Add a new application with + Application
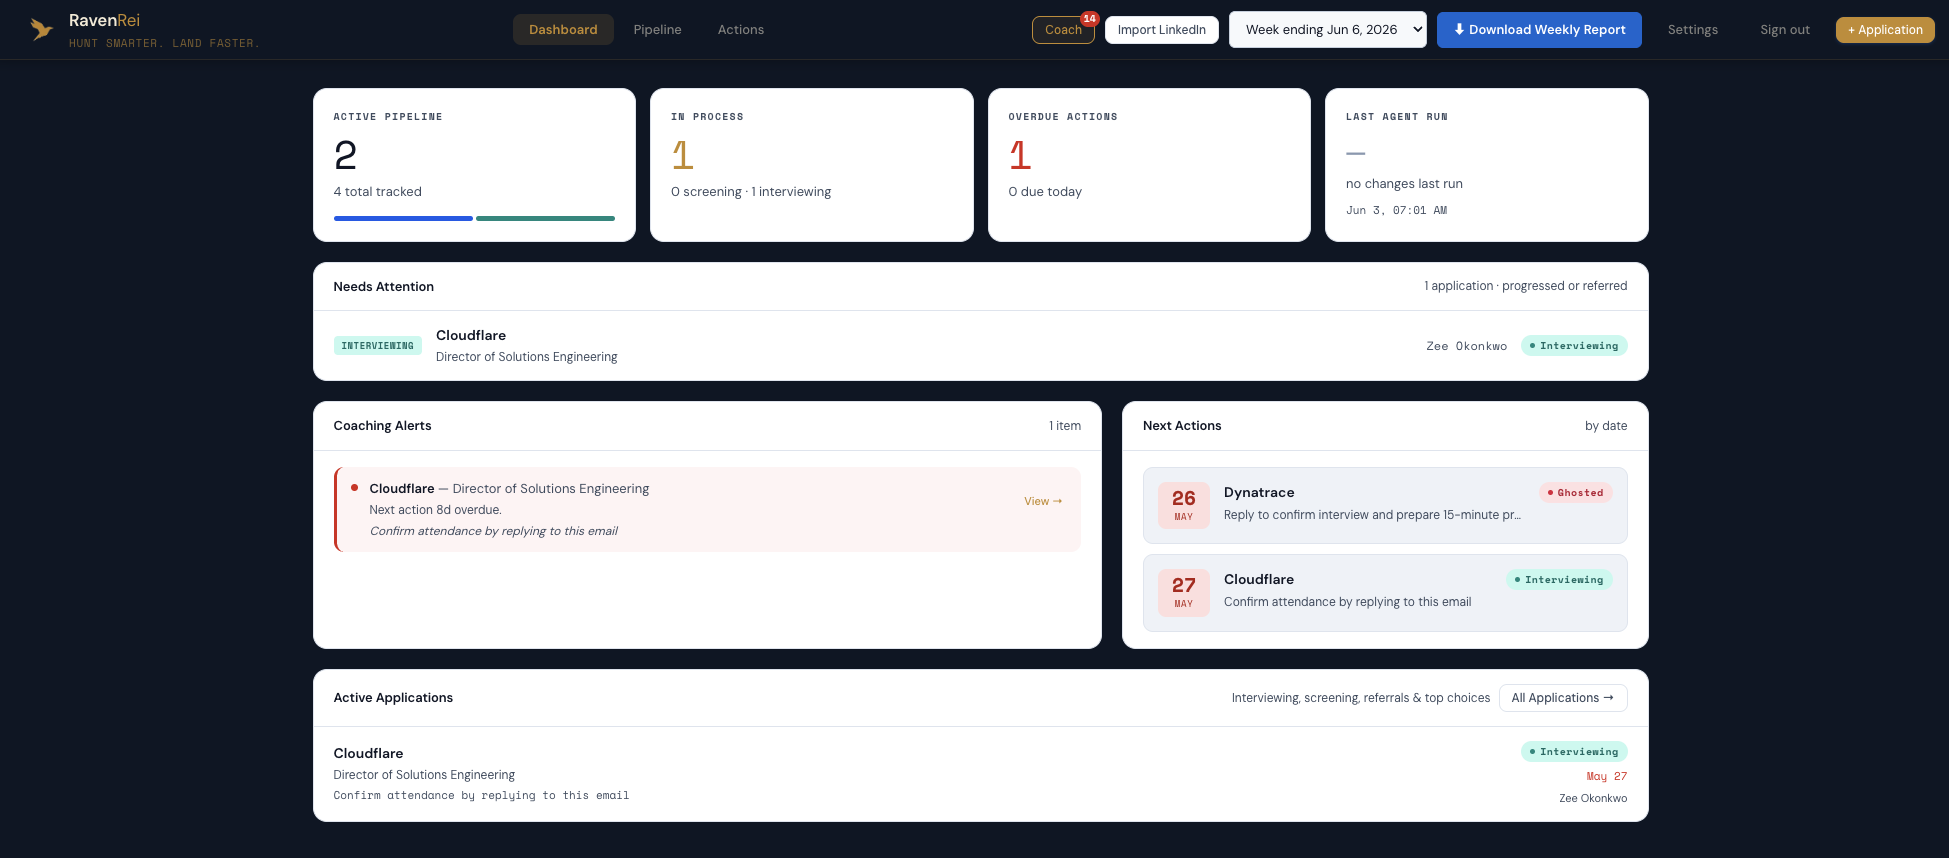Screen dimensions: 1949x858 point(1885,30)
